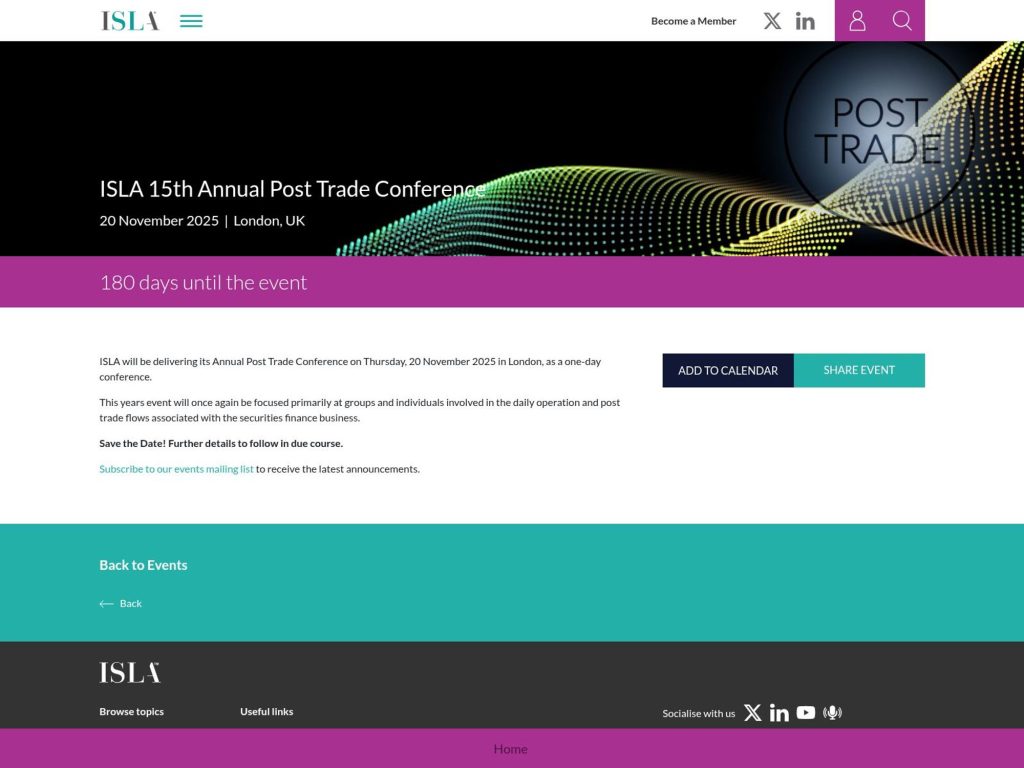Open the member account profile icon
The image size is (1024, 768).
[857, 20]
